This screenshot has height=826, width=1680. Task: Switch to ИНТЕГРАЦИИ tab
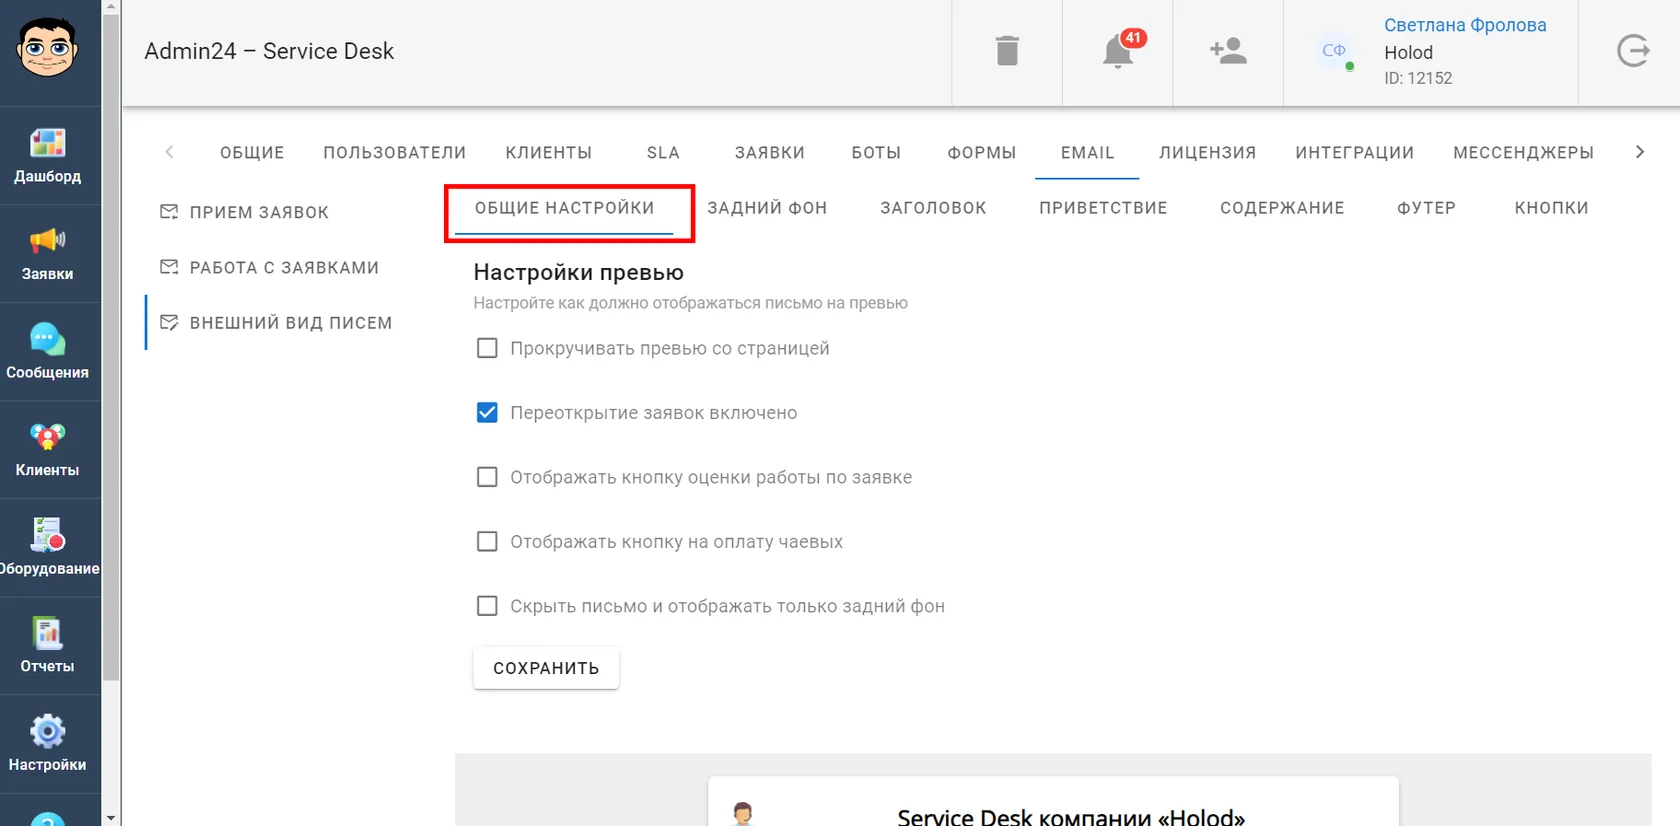pyautogui.click(x=1354, y=153)
